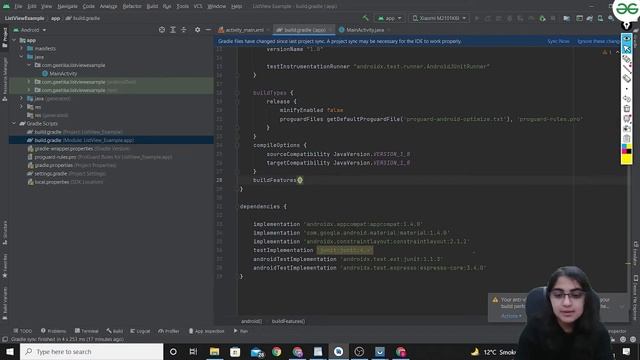
Task: Click Select Opened File target icon in Project panel
Action: click(162, 30)
